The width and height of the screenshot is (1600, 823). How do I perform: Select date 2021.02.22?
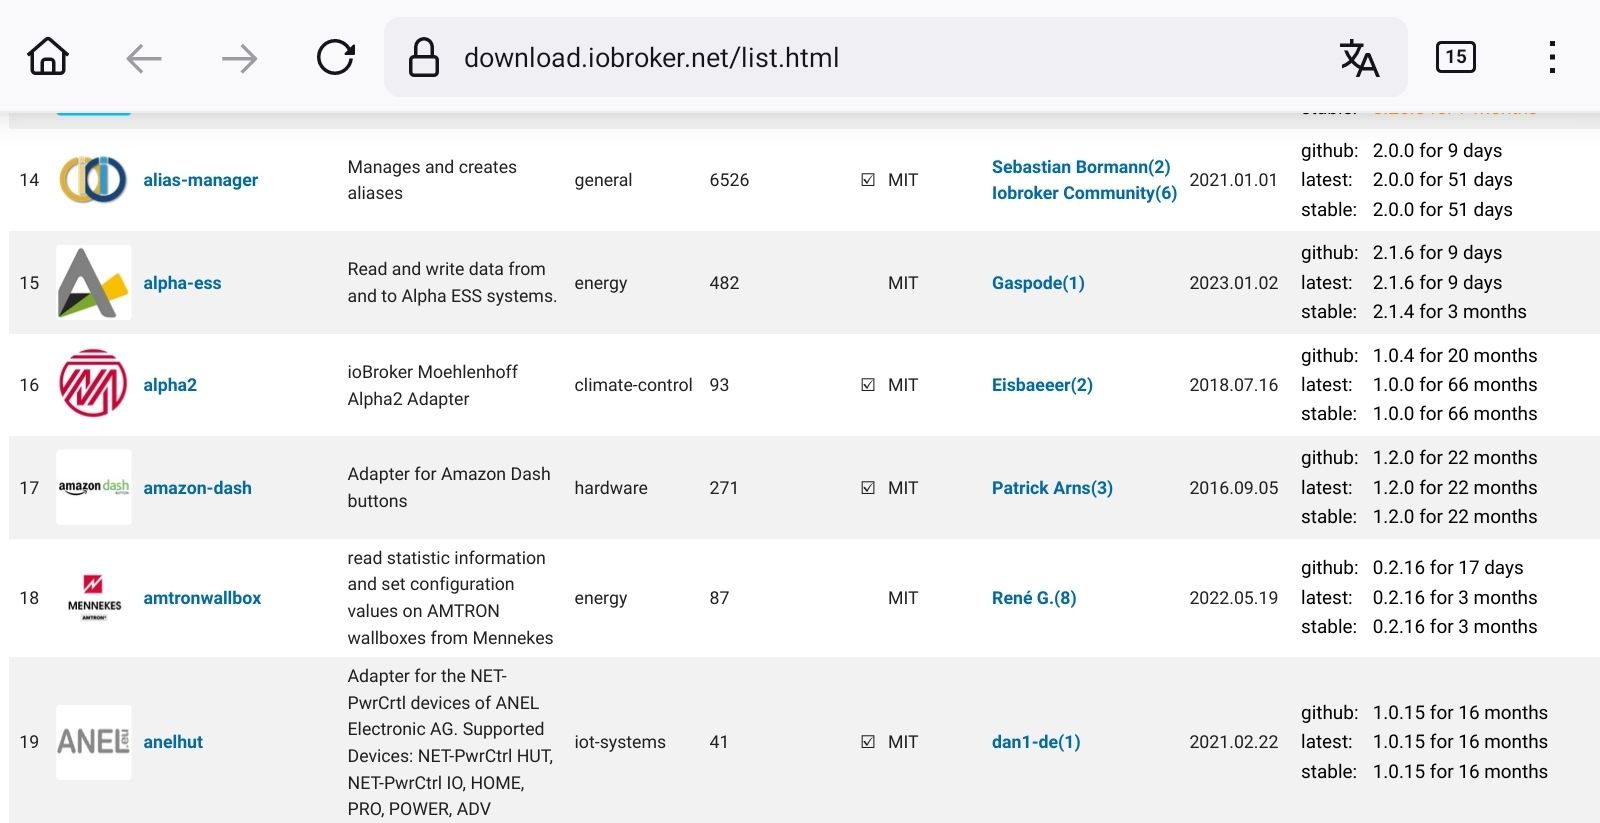point(1233,742)
